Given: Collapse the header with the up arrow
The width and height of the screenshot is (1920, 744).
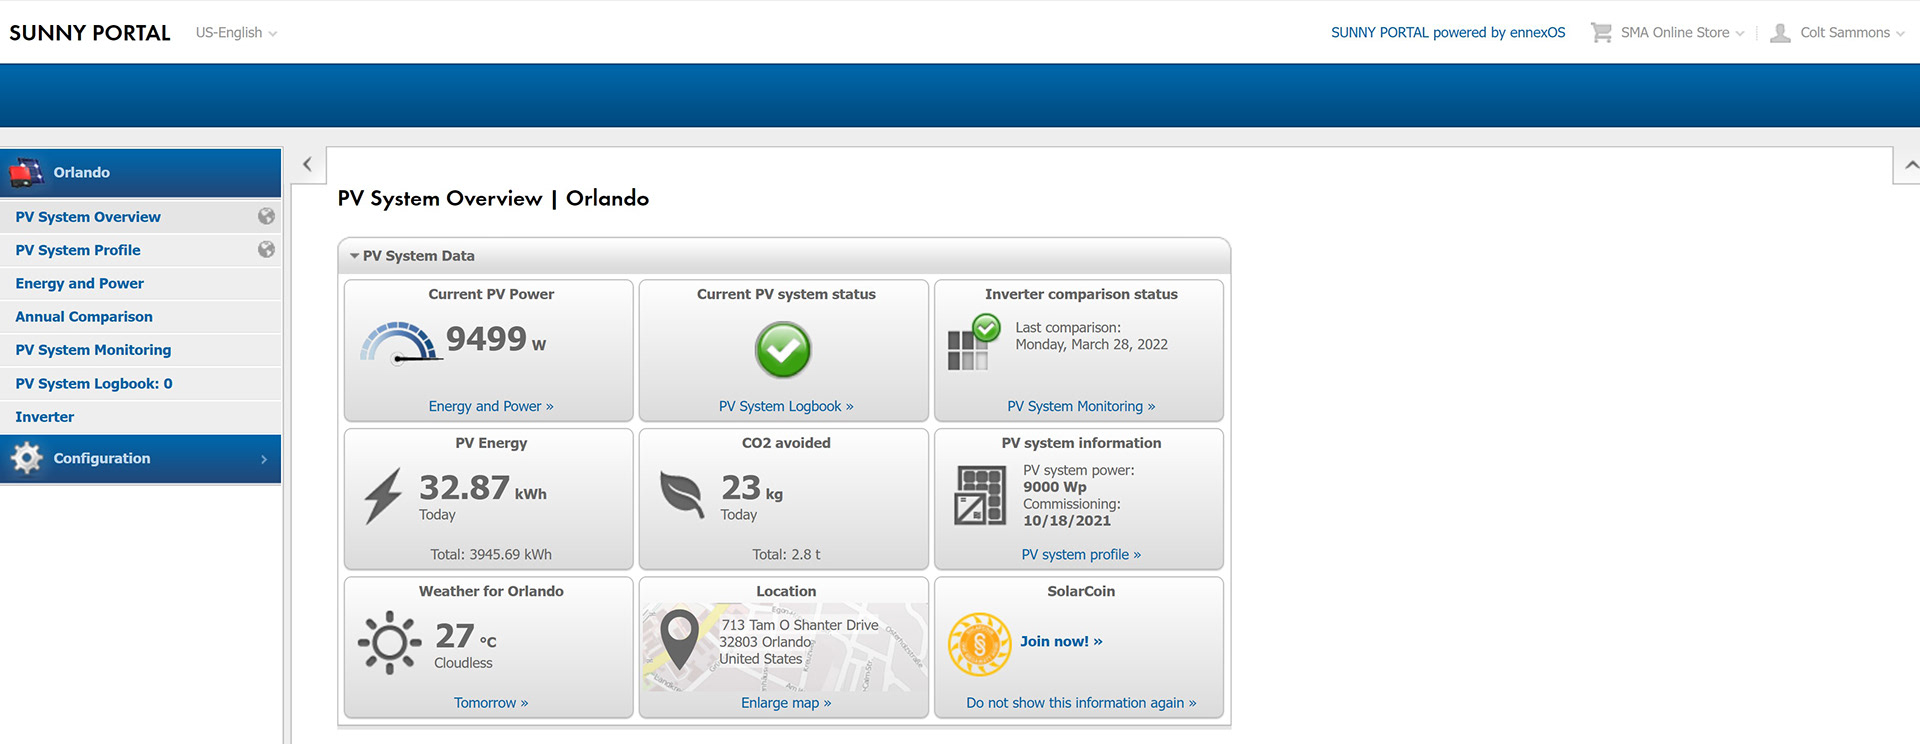Looking at the screenshot, I should point(1911,165).
